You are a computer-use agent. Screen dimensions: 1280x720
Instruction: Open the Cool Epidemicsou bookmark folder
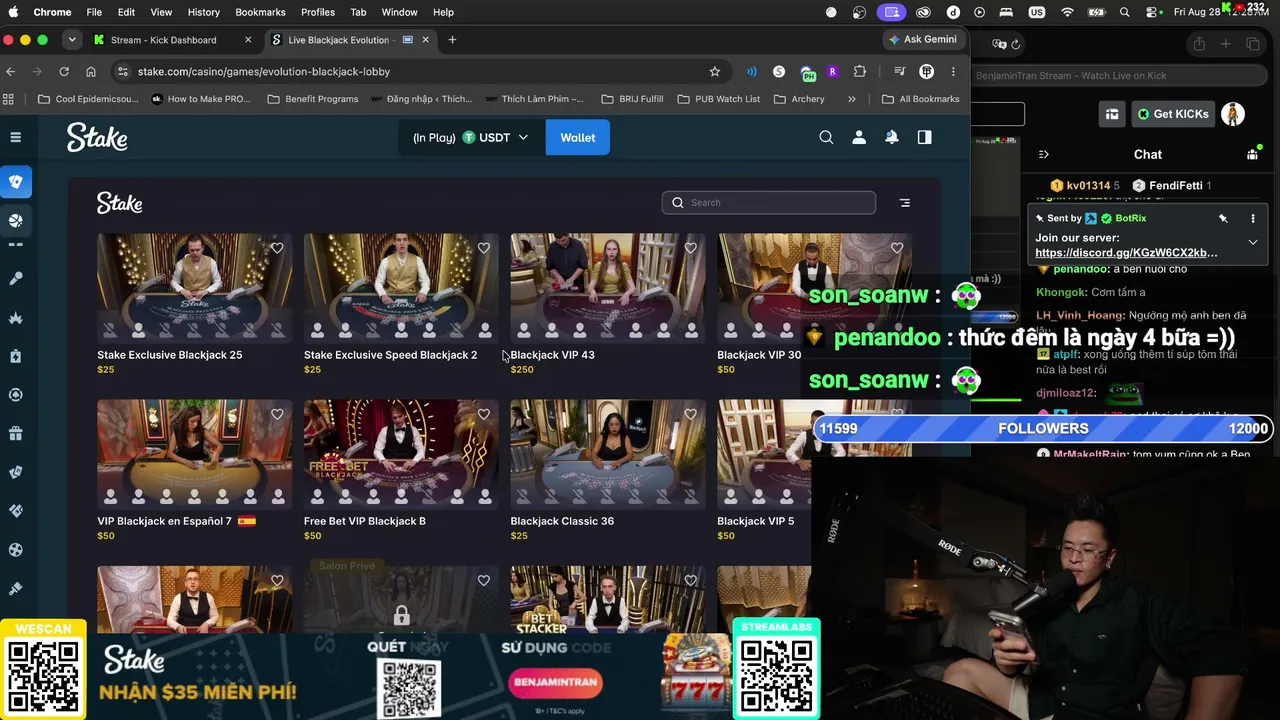[88, 99]
